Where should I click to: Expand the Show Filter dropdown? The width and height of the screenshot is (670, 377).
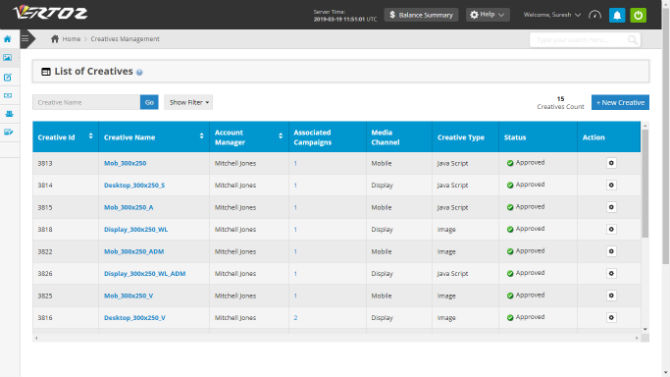point(188,102)
